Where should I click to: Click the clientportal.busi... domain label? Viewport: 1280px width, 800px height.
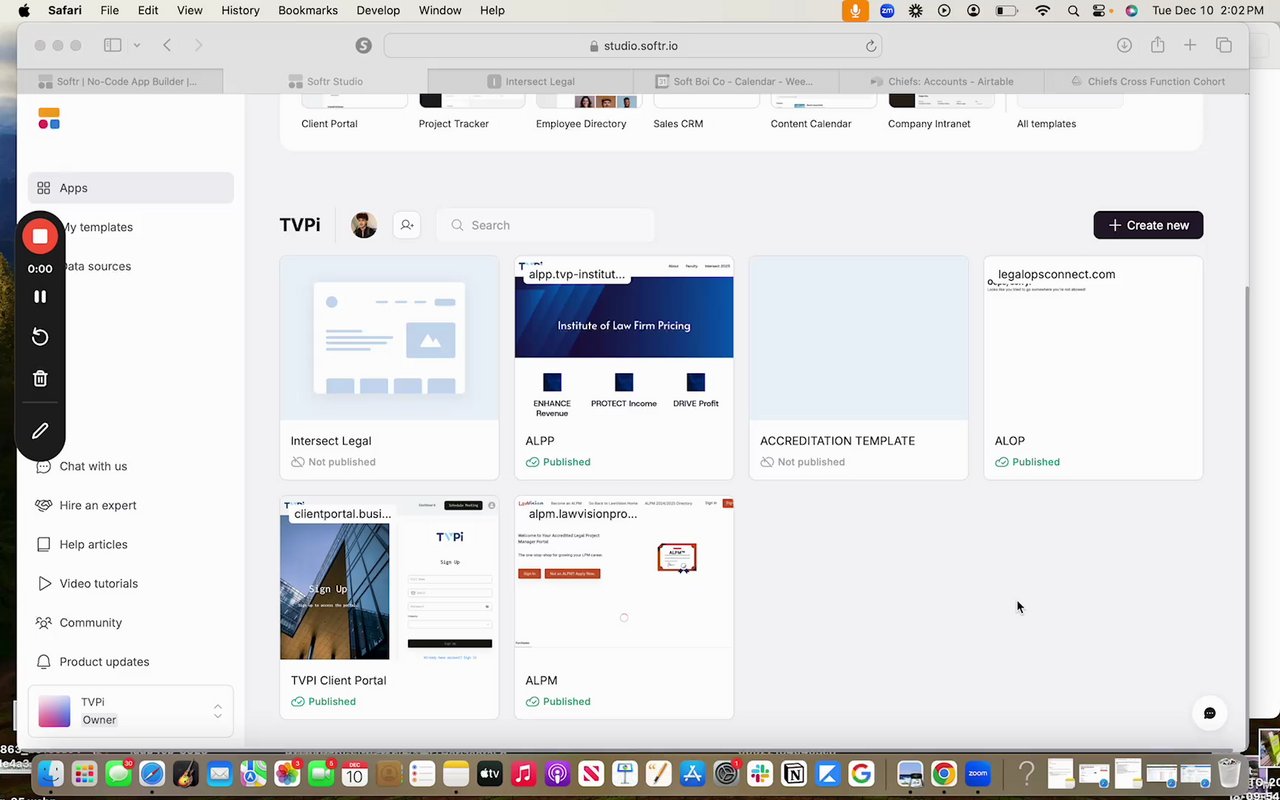(342, 514)
